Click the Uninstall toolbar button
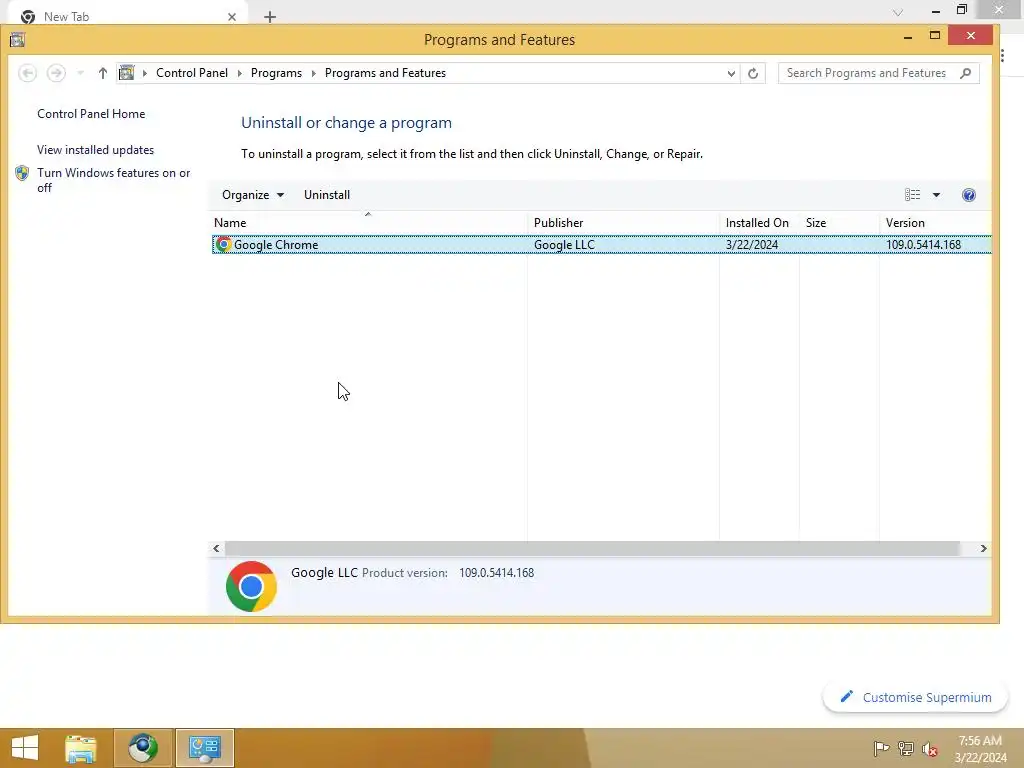 [x=327, y=195]
